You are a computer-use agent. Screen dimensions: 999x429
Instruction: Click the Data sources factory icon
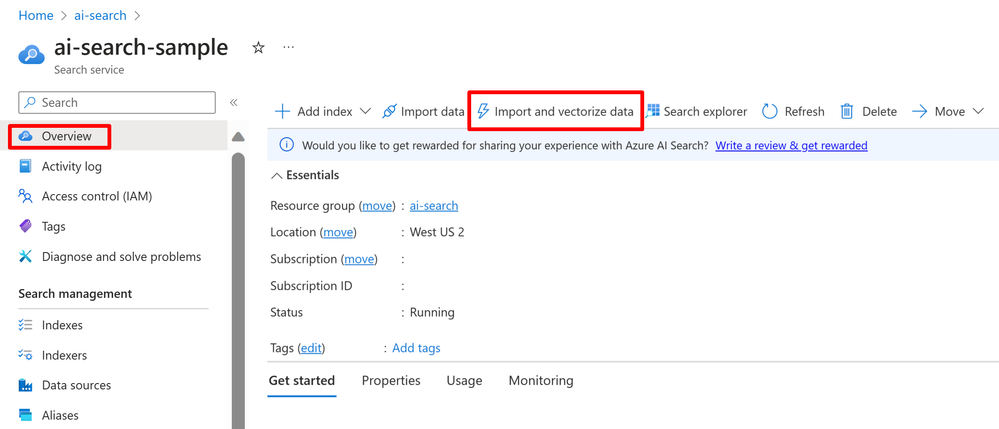(x=25, y=385)
